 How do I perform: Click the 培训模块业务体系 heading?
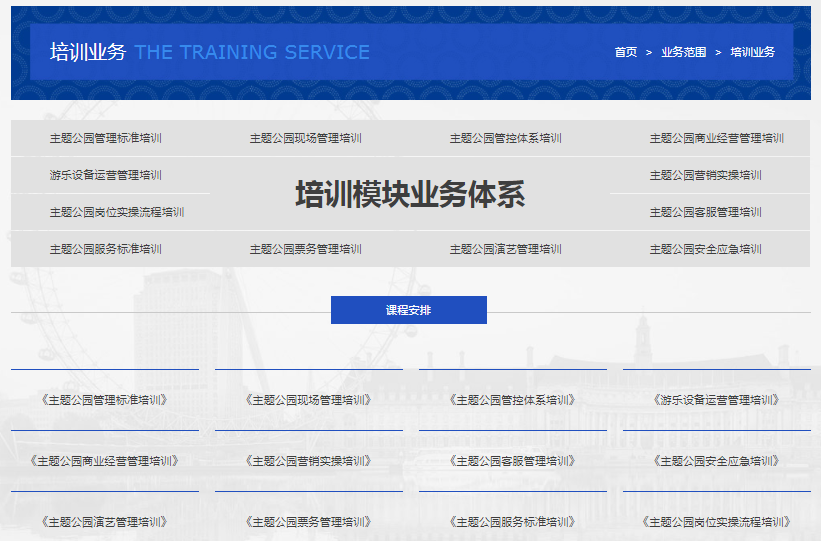pyautogui.click(x=410, y=194)
